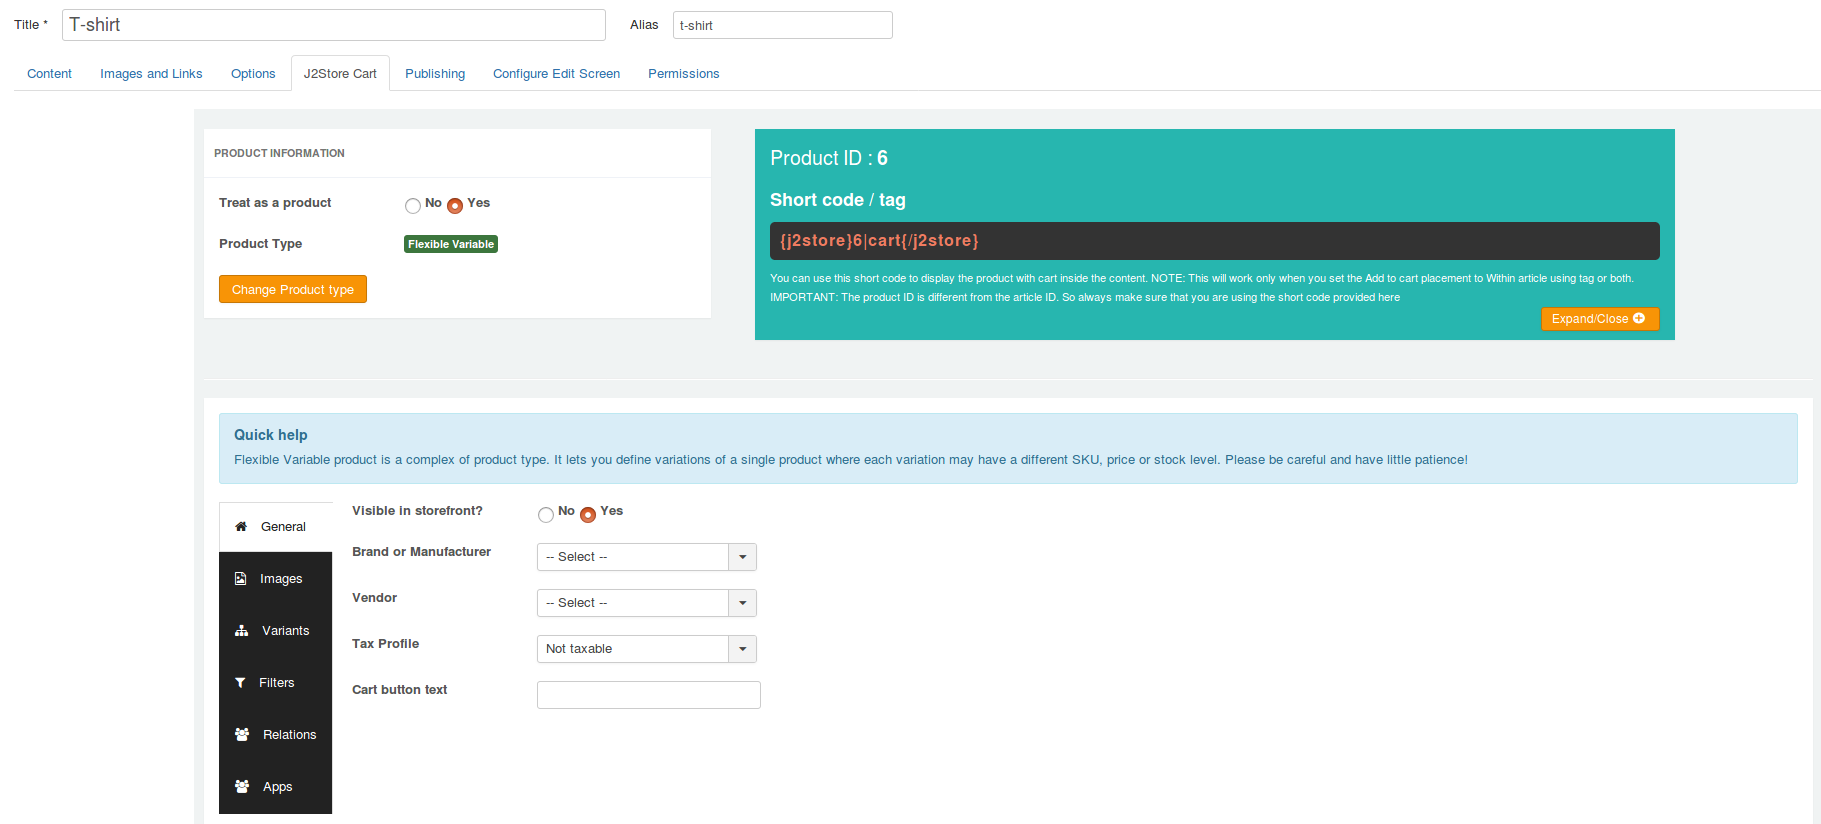Click the home icon beside General

click(241, 527)
